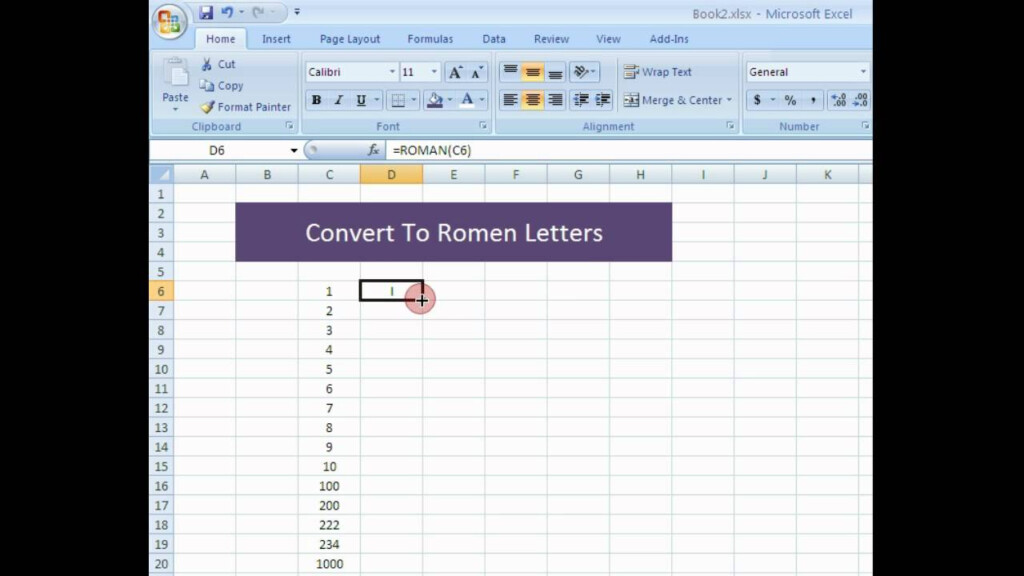This screenshot has height=576, width=1024.
Task: Open the Home ribbon tab
Action: pos(221,39)
